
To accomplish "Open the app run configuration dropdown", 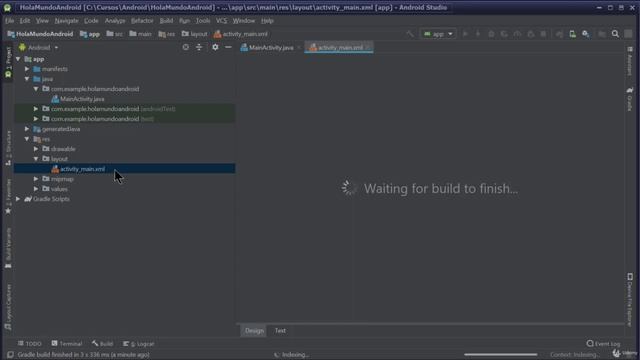I will 438,34.
